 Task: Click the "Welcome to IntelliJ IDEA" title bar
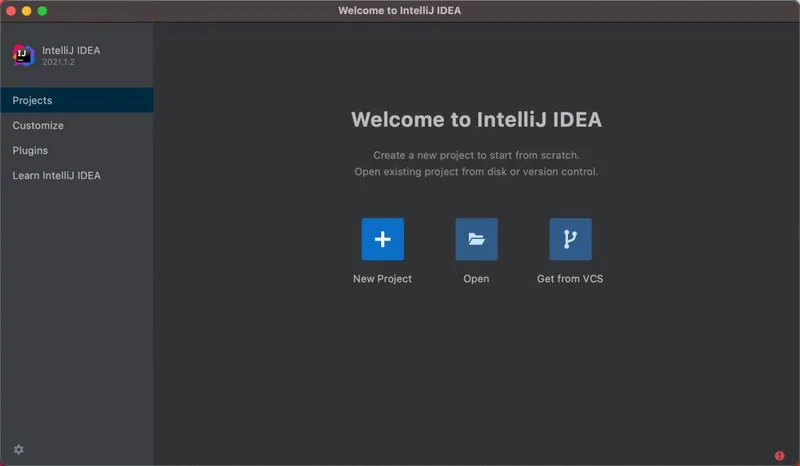pyautogui.click(x=400, y=10)
